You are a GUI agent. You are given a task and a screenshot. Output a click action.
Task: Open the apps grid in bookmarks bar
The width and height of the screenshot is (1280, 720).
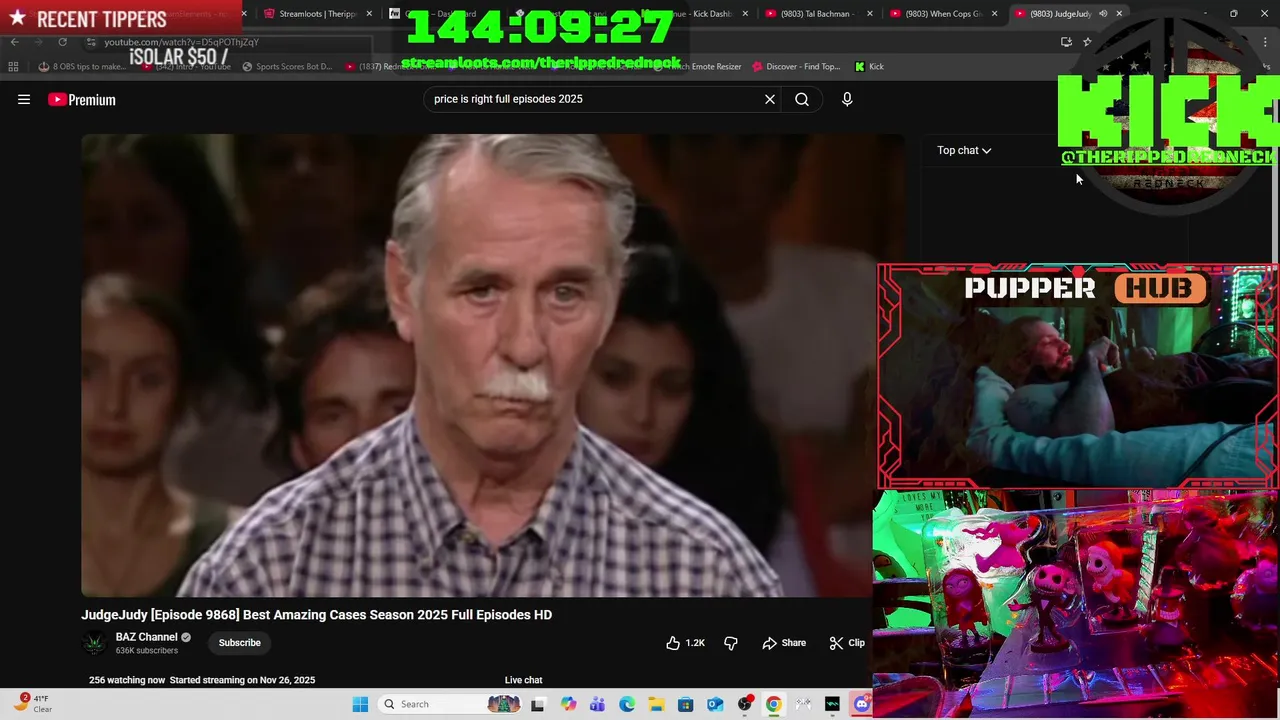point(13,66)
